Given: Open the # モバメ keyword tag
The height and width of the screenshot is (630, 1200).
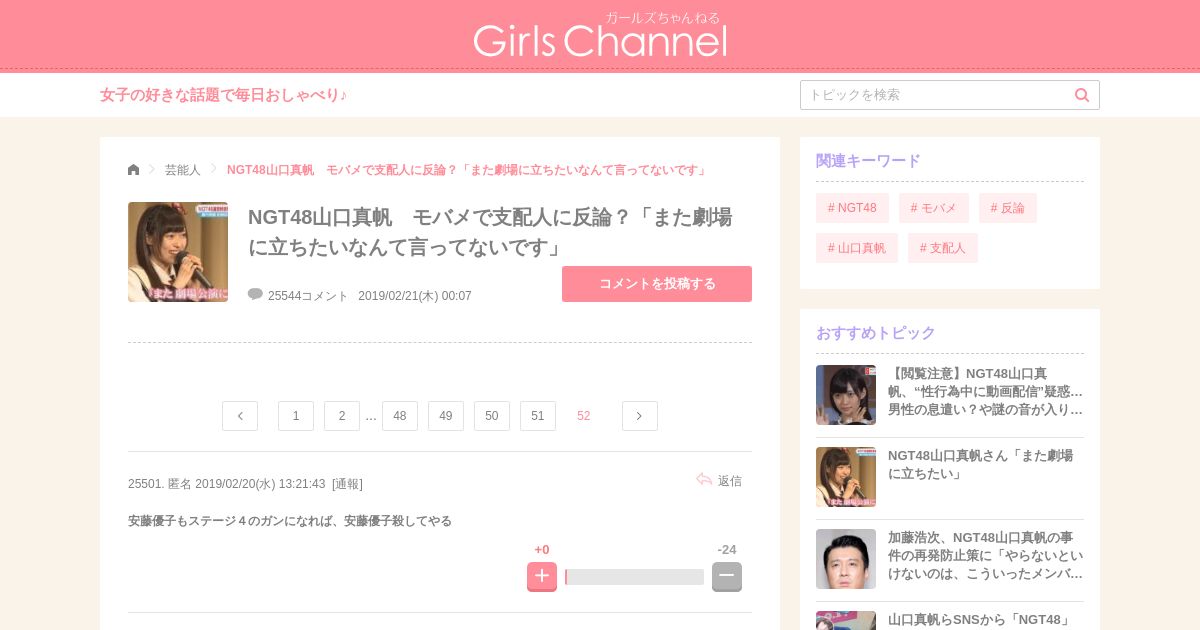Looking at the screenshot, I should point(934,208).
